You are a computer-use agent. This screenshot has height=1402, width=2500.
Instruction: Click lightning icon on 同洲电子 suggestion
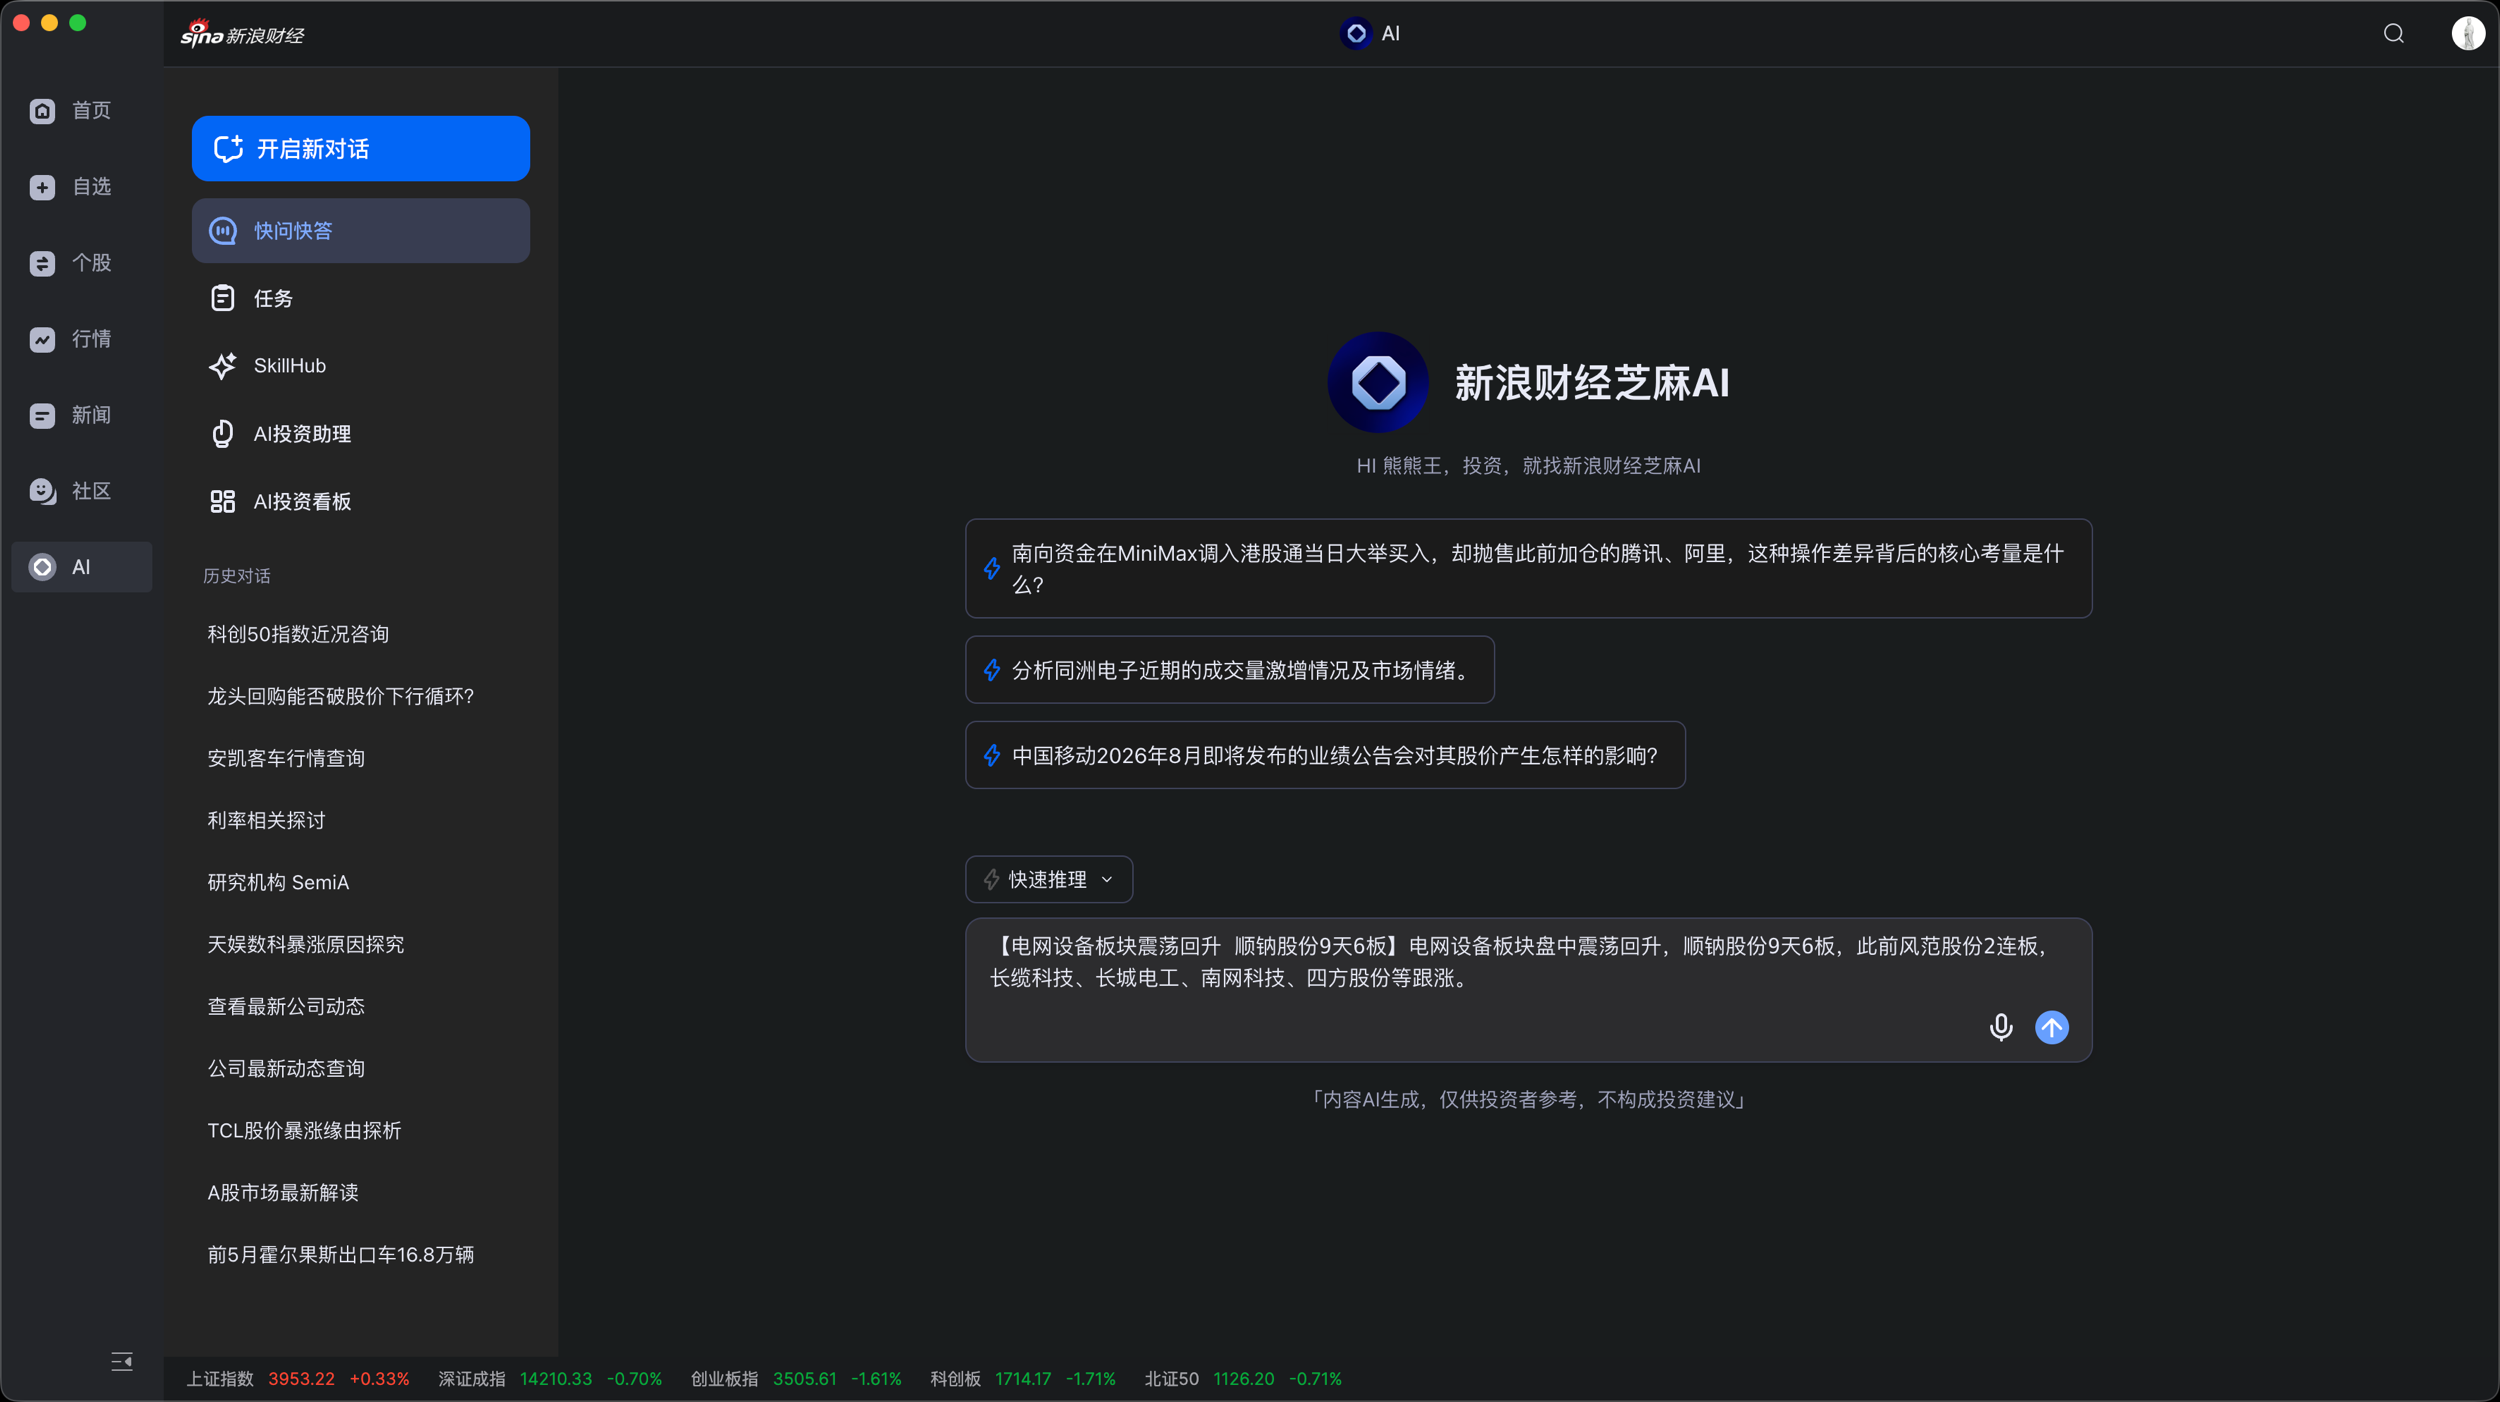point(991,670)
